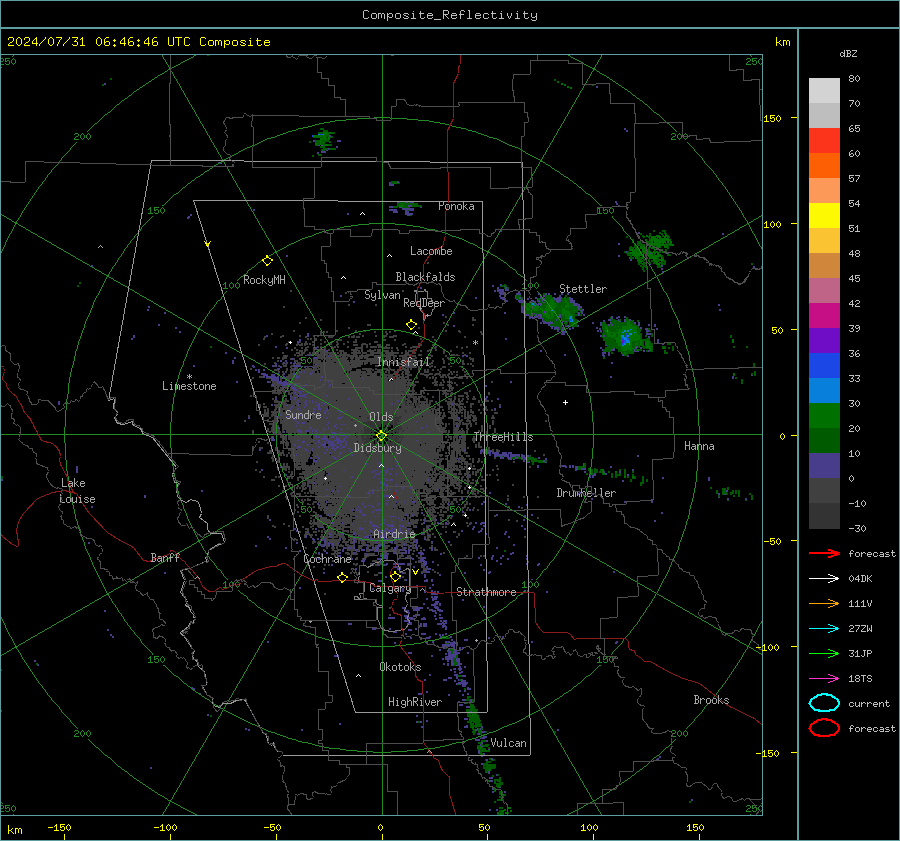Click the blue 36 dBZ legend swatch
Screen dimensions: 900x841
pyautogui.click(x=824, y=366)
